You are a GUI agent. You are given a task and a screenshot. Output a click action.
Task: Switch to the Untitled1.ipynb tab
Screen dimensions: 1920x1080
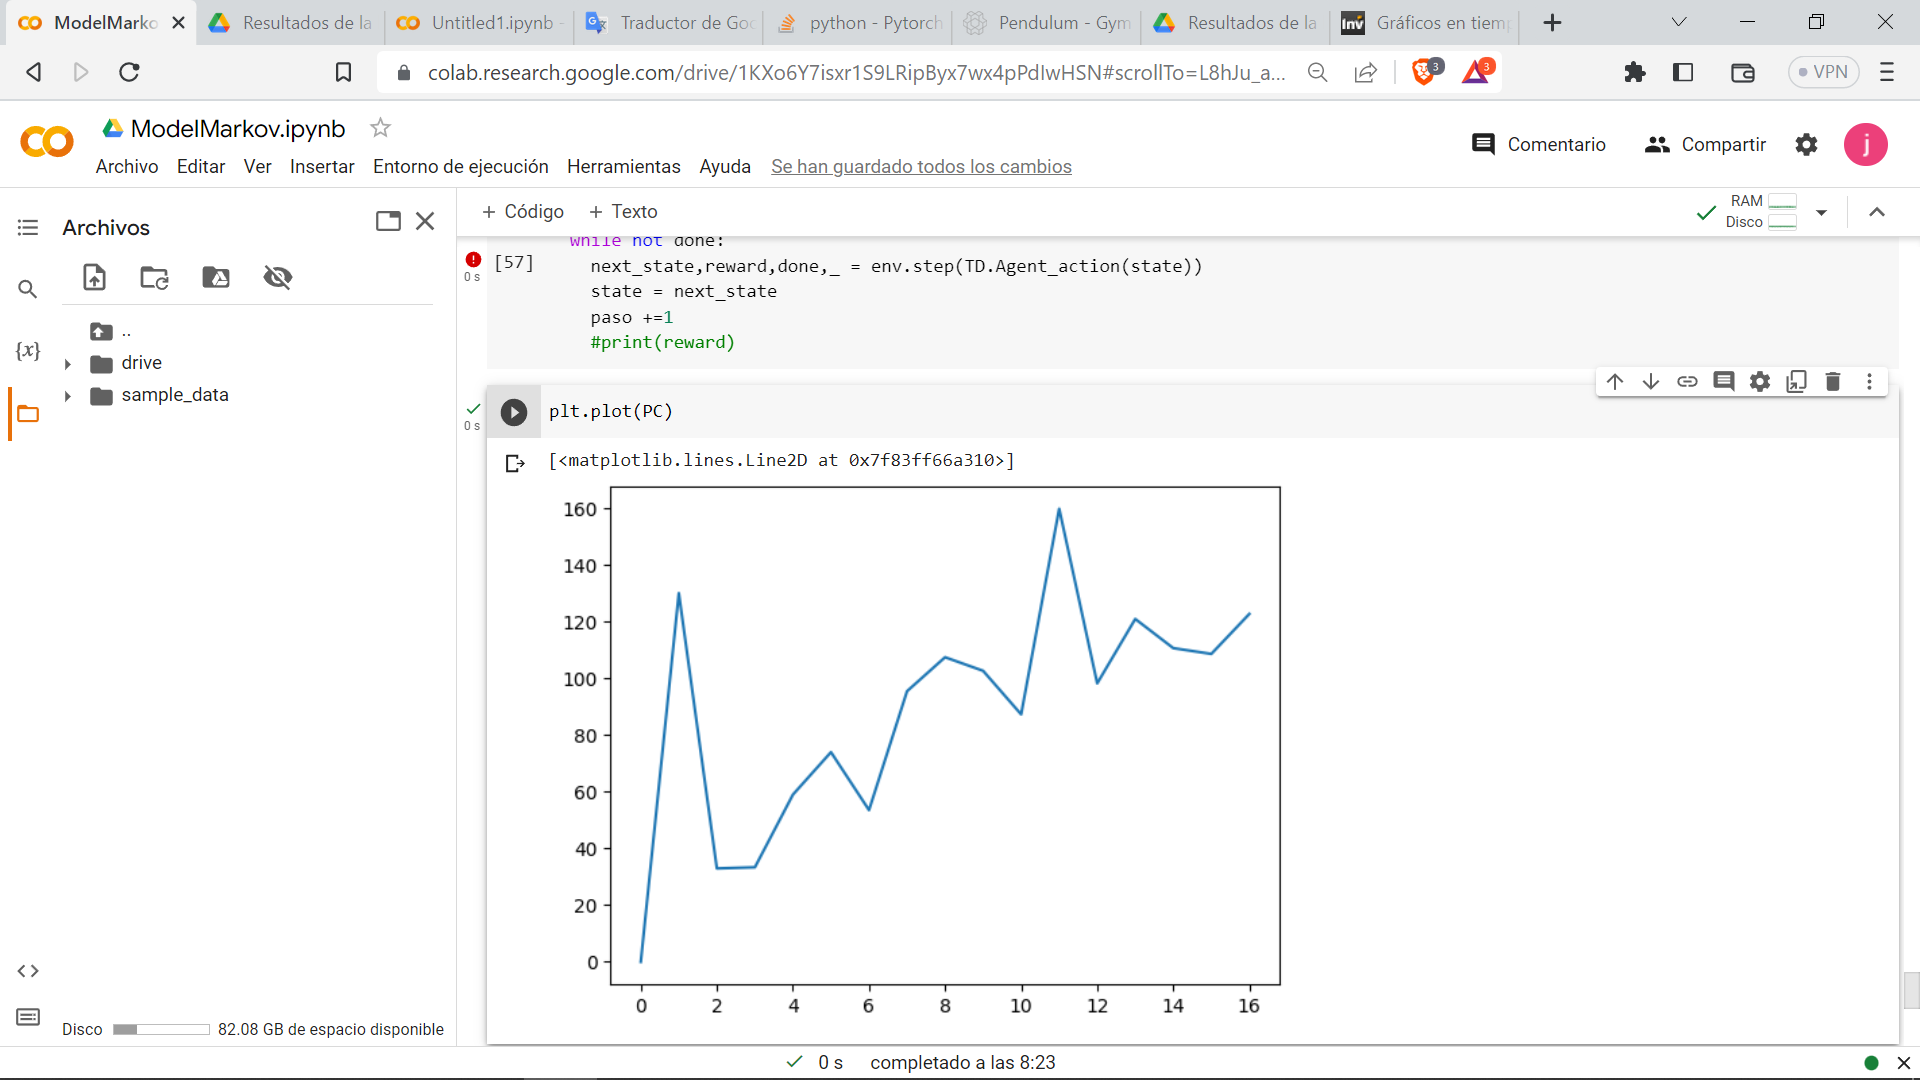click(x=480, y=22)
